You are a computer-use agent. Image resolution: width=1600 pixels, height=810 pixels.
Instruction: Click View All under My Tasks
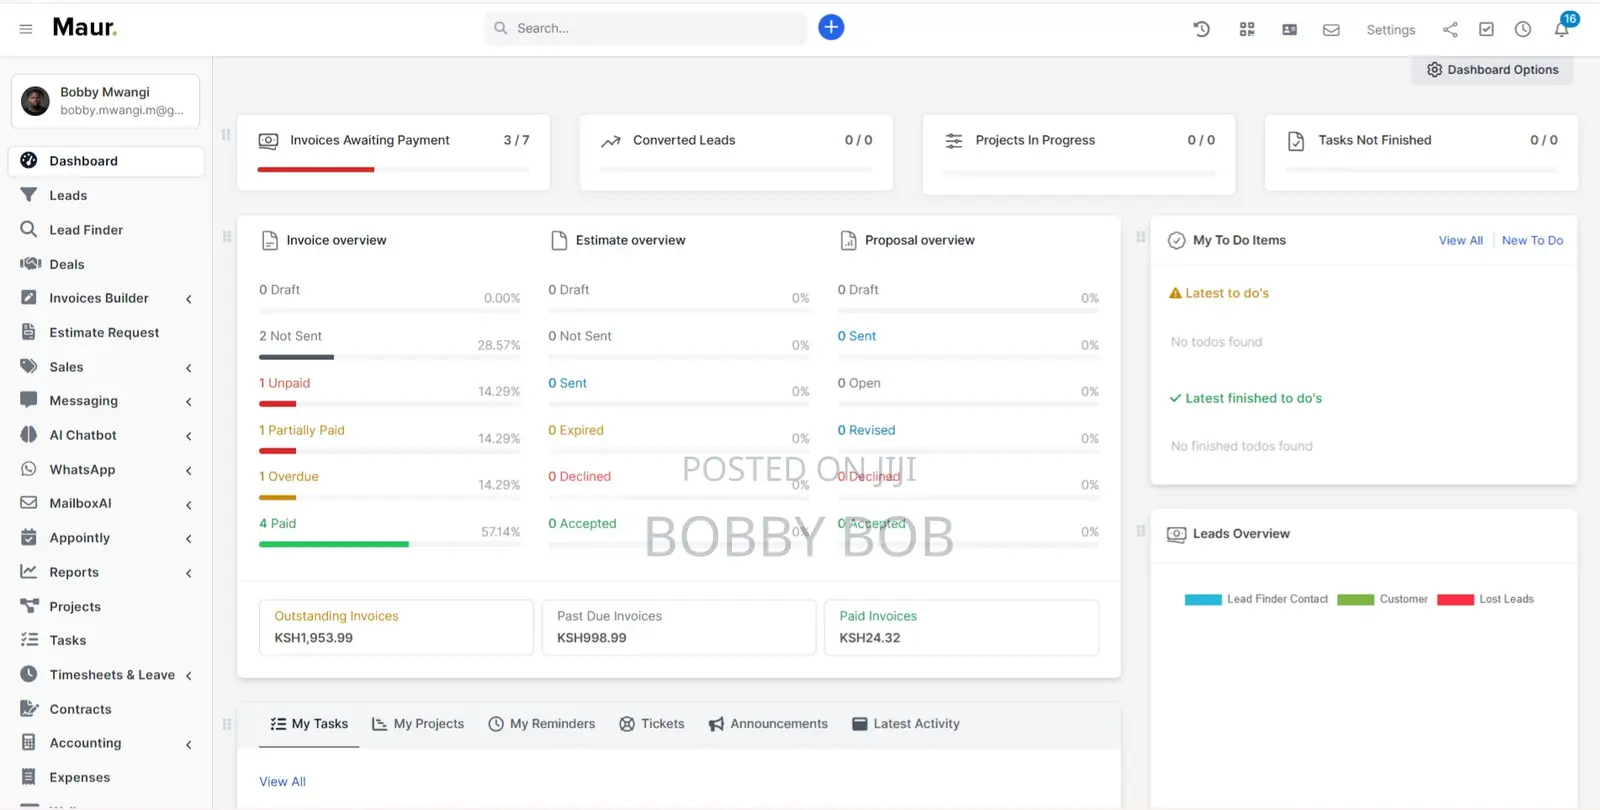coord(282,781)
